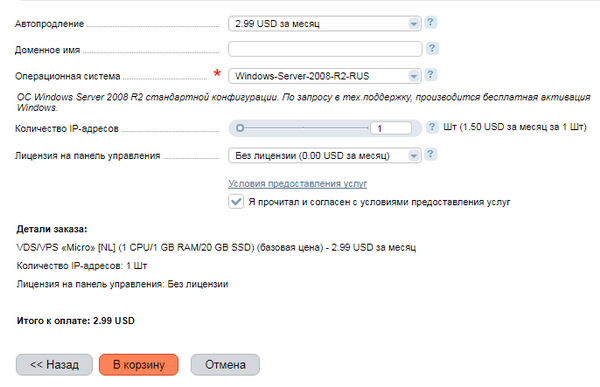Screen dimensions: 600x387
Task: Click help icon next to IP-адресов slider
Action: coord(432,127)
